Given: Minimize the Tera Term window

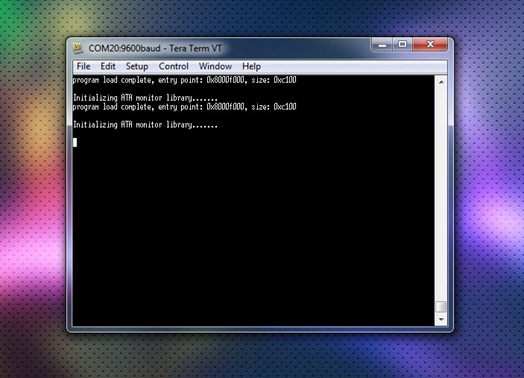Looking at the screenshot, I should click(x=382, y=44).
